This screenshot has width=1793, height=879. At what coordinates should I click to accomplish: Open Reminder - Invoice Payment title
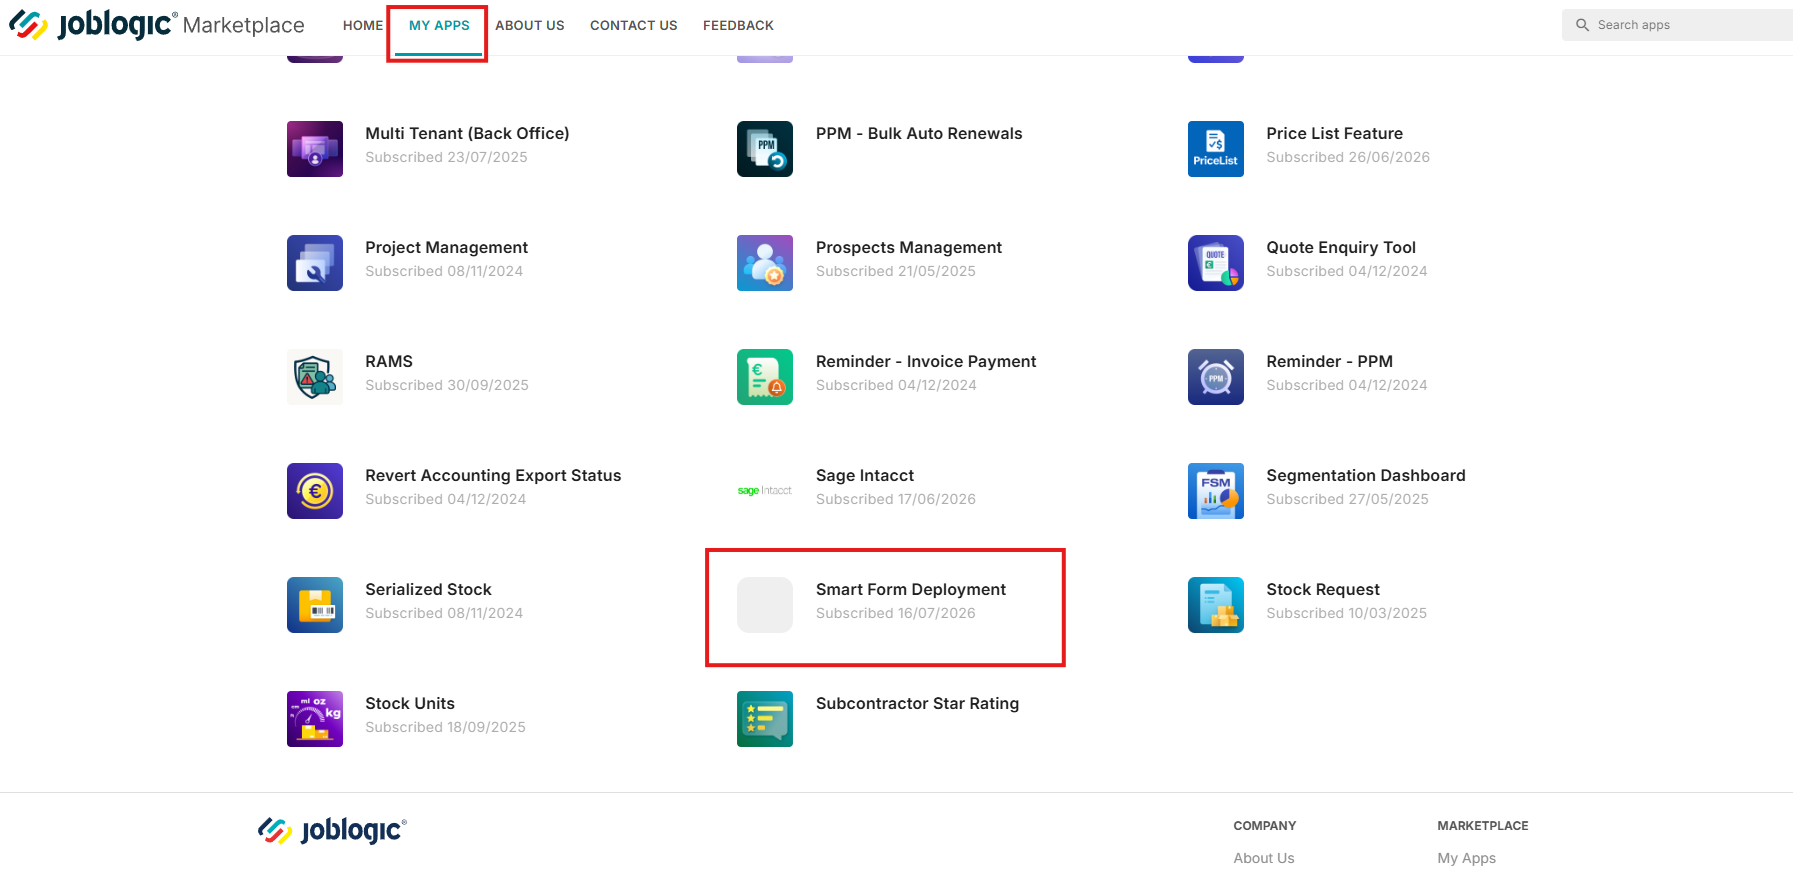(x=926, y=361)
